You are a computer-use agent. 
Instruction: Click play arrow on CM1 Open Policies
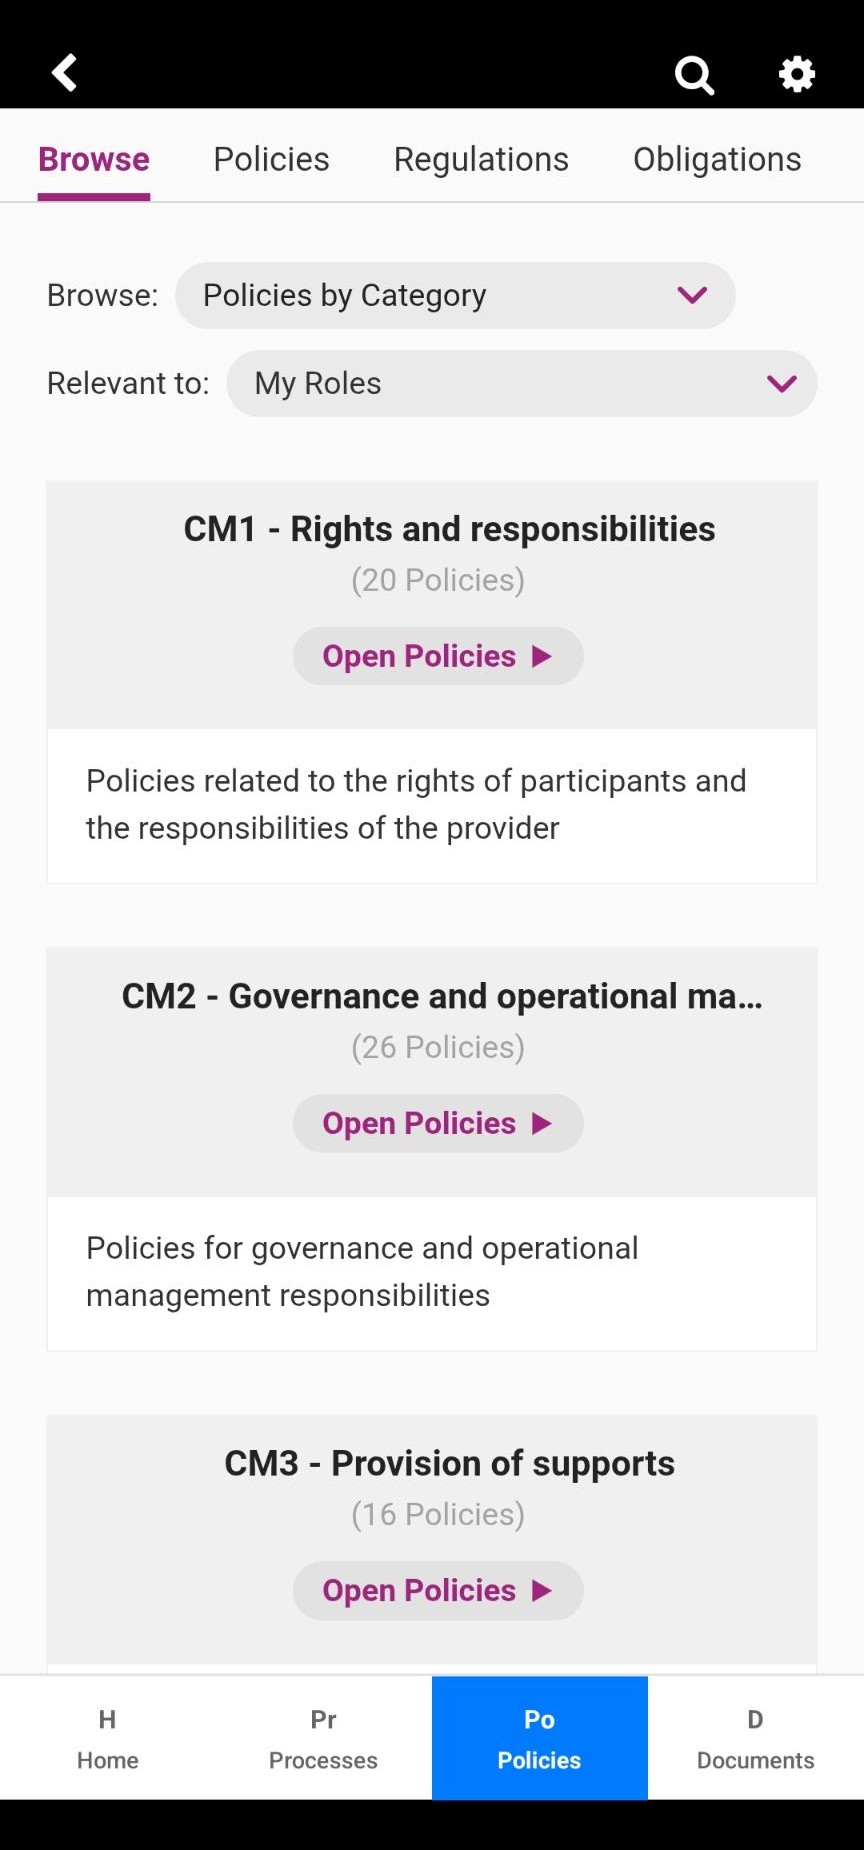tap(542, 656)
